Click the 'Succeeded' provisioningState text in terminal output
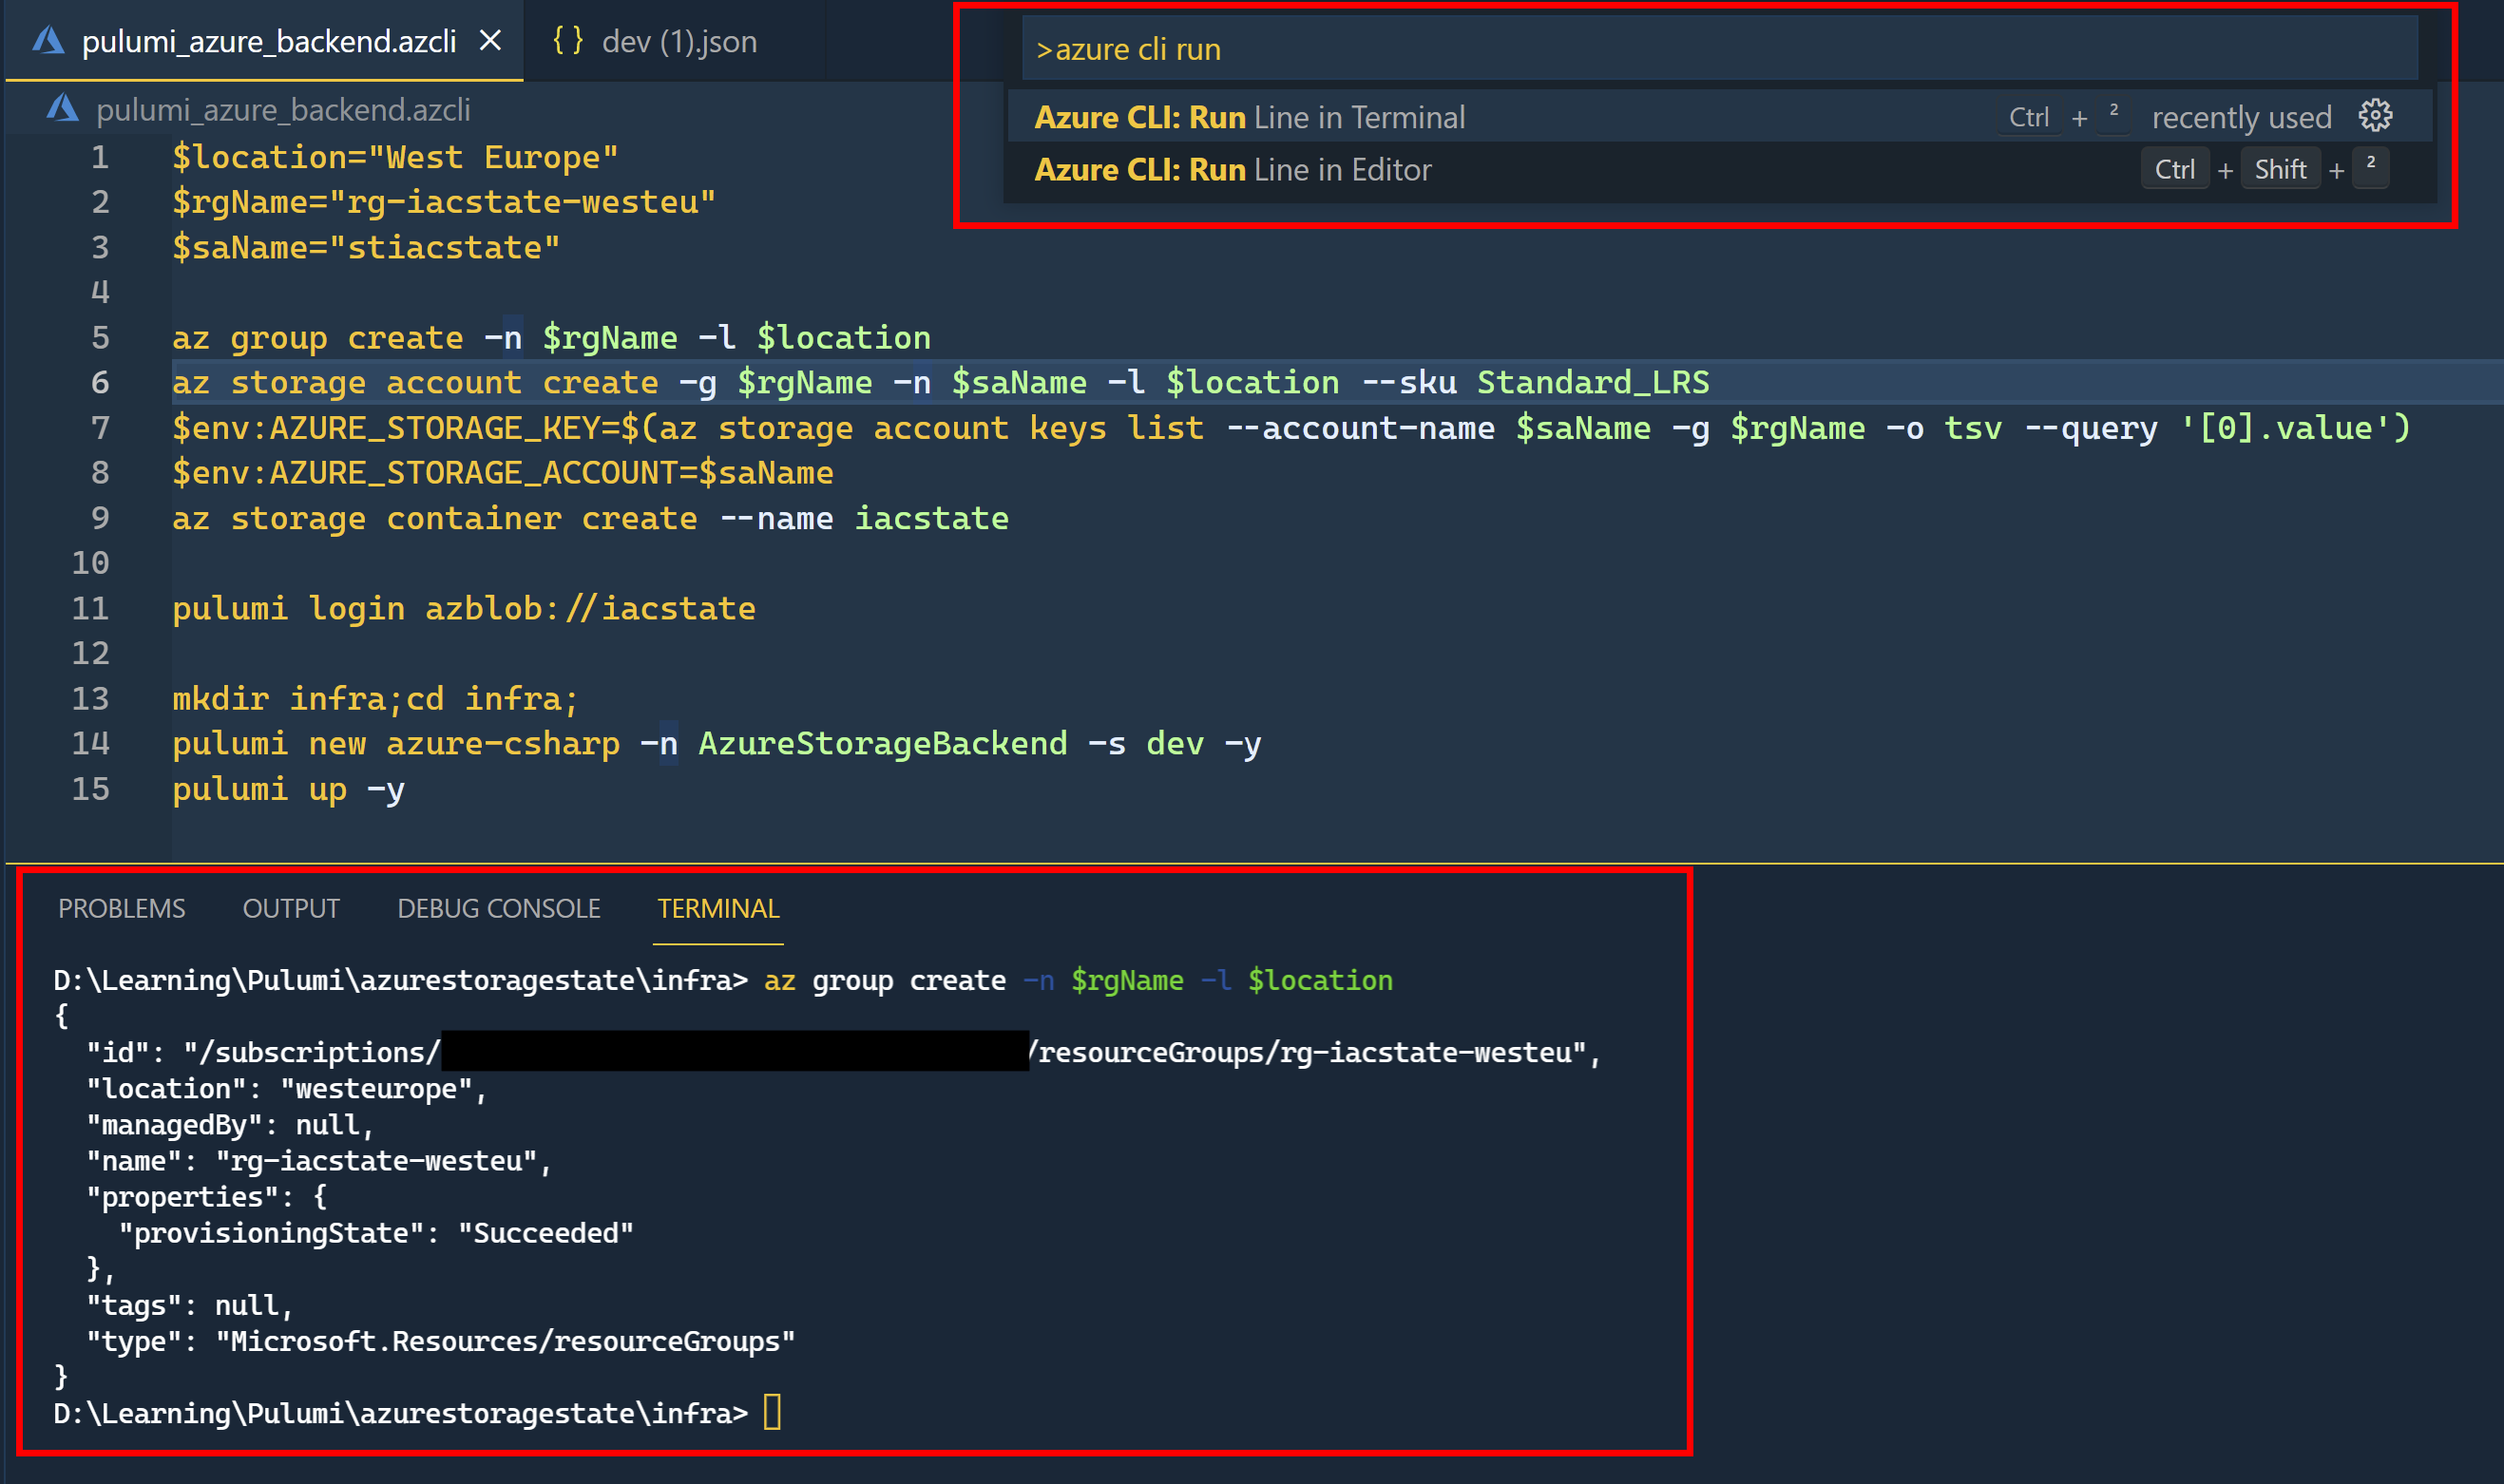Image resolution: width=2504 pixels, height=1484 pixels. pyautogui.click(x=546, y=1232)
